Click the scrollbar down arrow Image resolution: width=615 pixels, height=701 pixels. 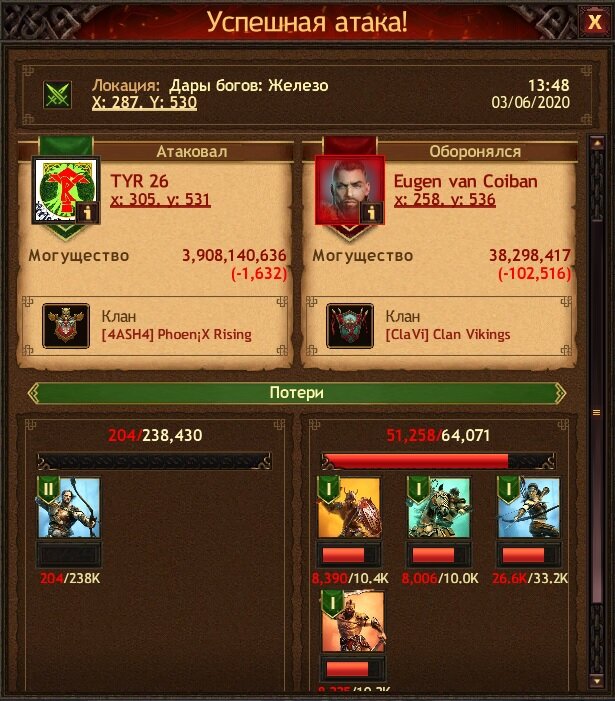point(597,681)
